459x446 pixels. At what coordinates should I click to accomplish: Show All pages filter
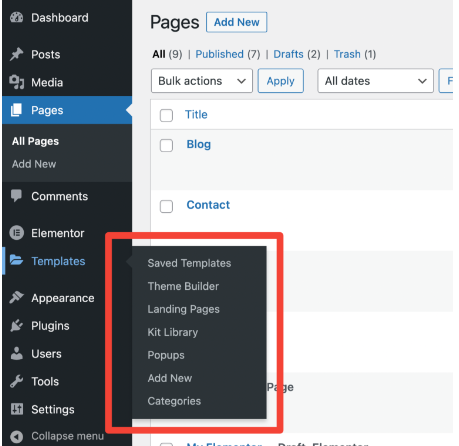pos(159,54)
